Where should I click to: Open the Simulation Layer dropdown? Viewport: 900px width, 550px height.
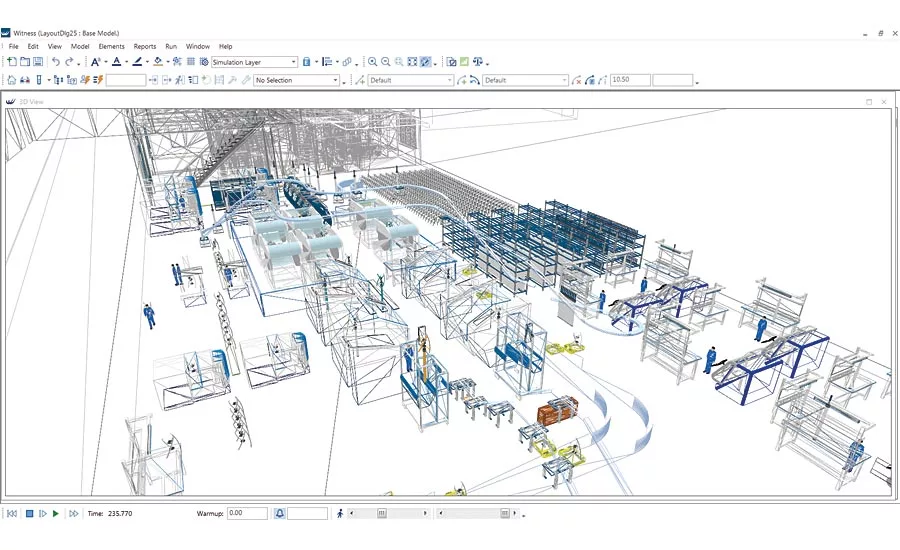254,62
